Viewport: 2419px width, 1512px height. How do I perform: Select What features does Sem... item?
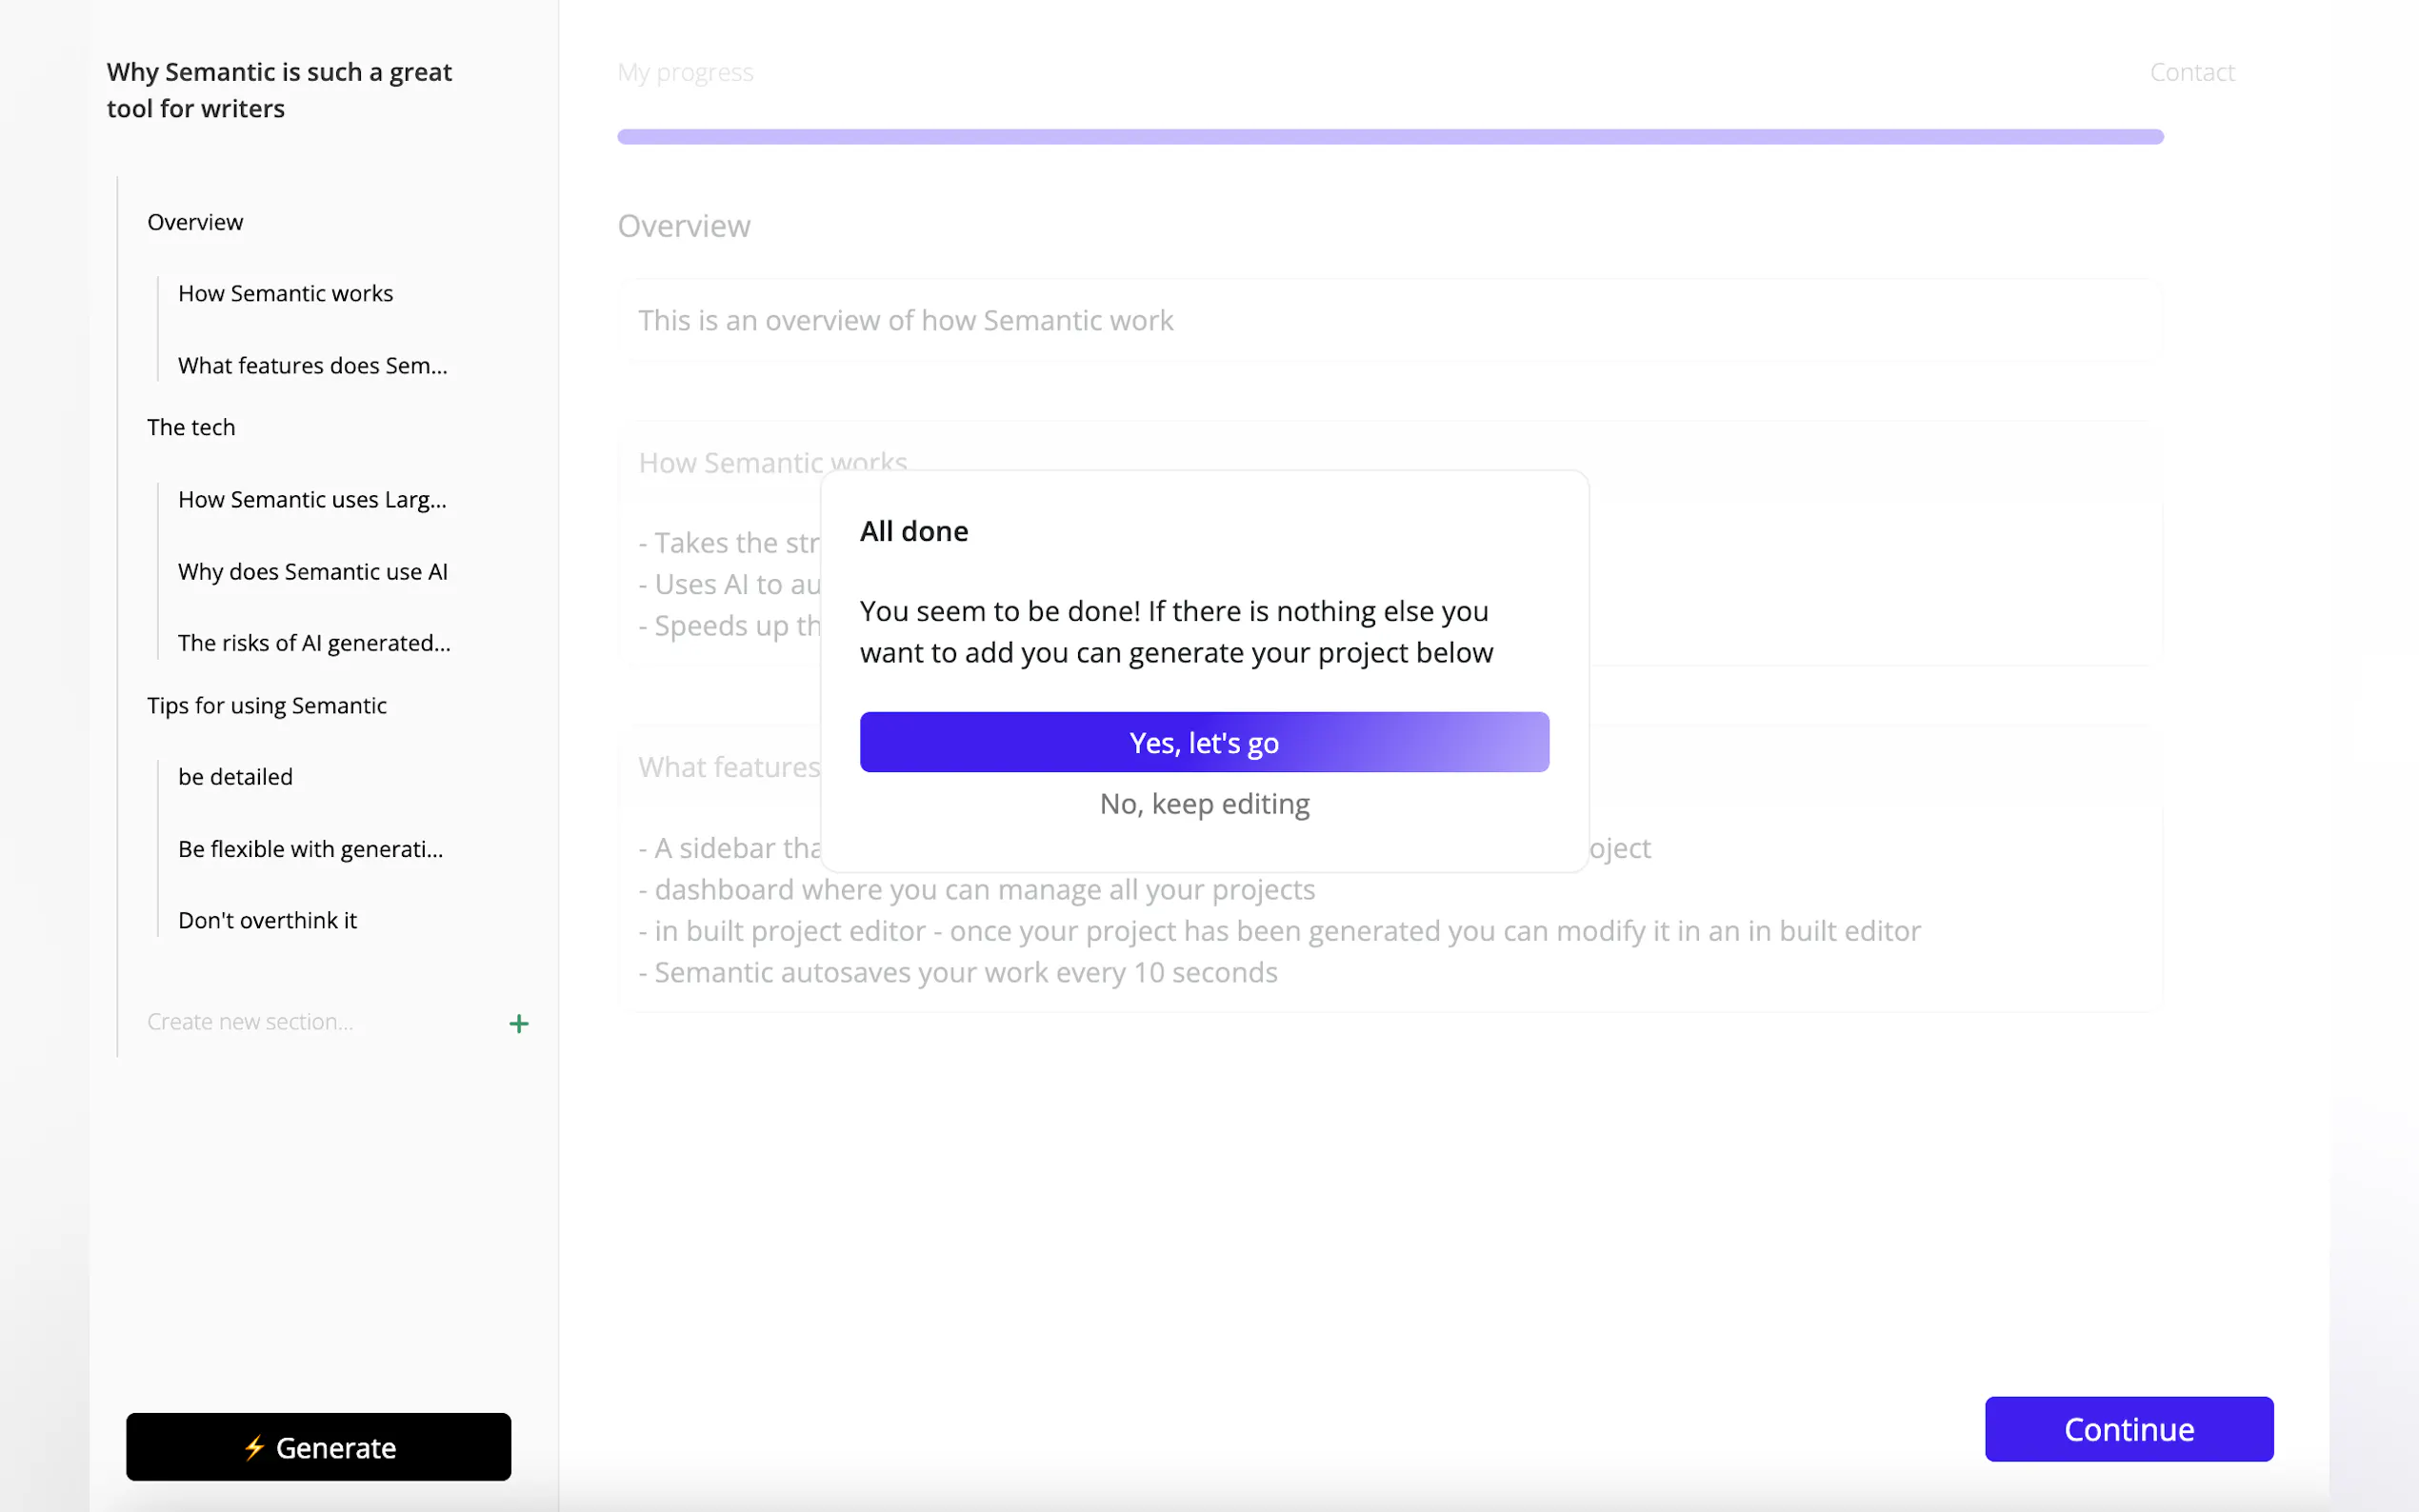[x=312, y=365]
